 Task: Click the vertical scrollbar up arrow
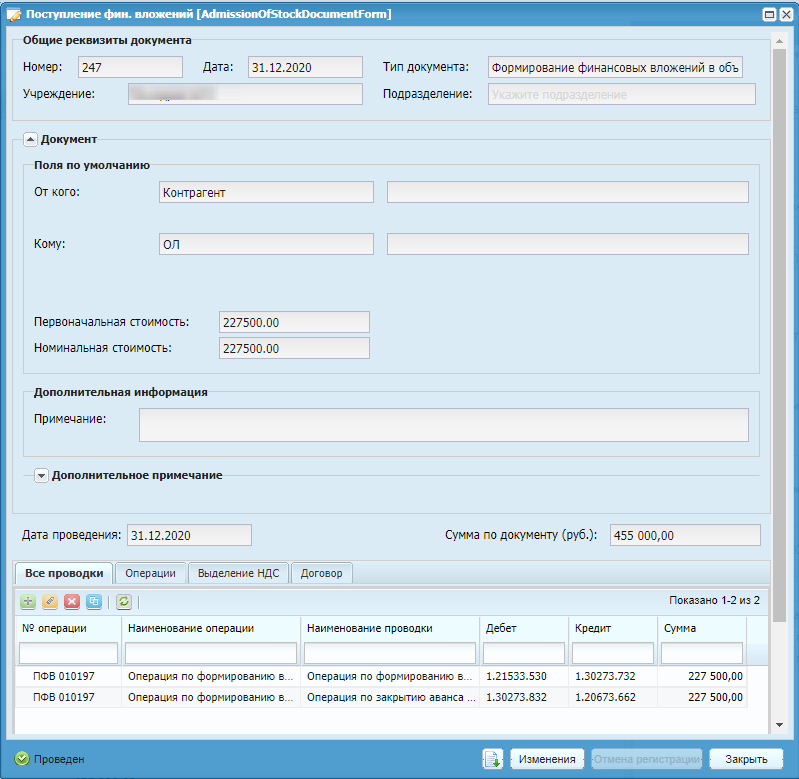click(x=779, y=41)
